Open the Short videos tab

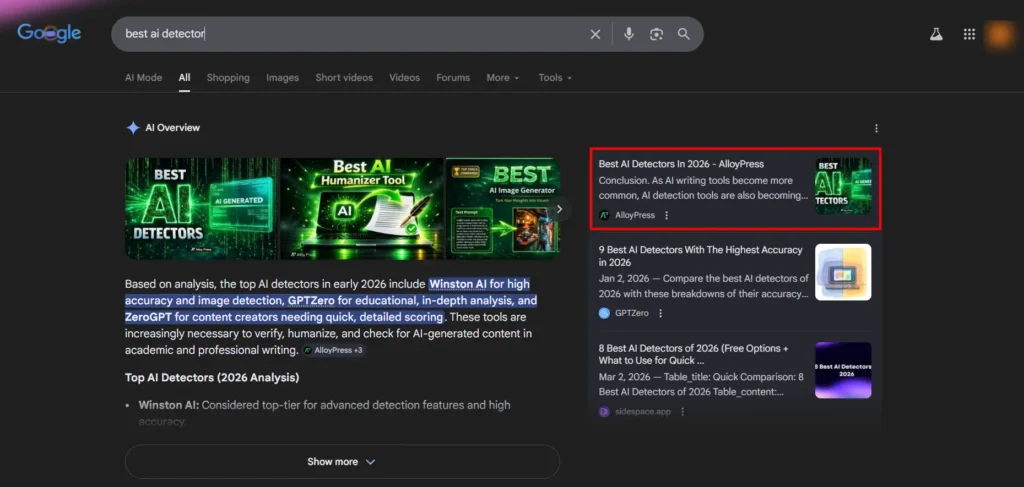point(344,78)
